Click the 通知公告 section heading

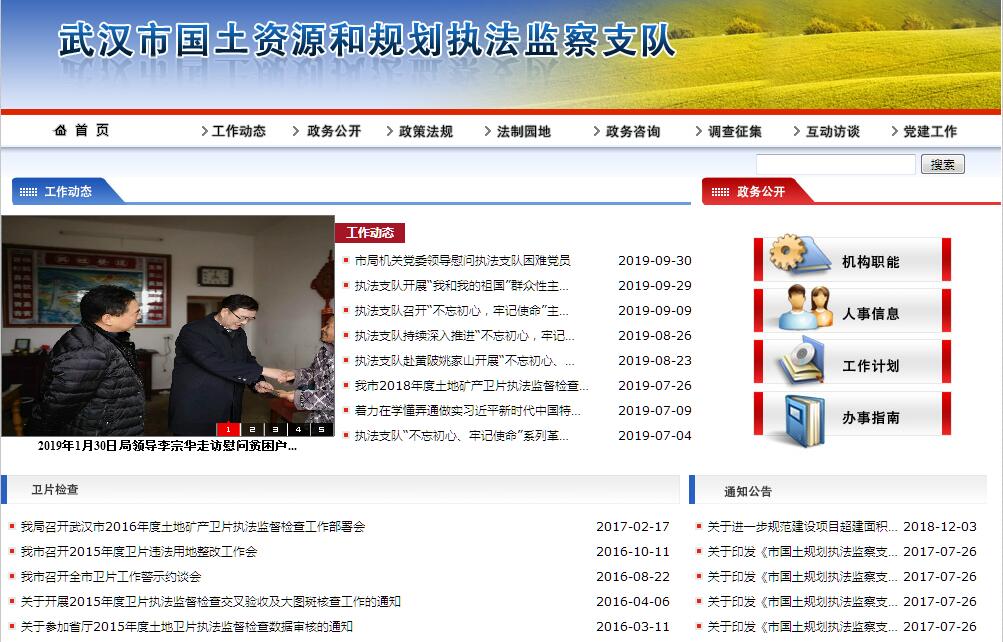tap(748, 491)
